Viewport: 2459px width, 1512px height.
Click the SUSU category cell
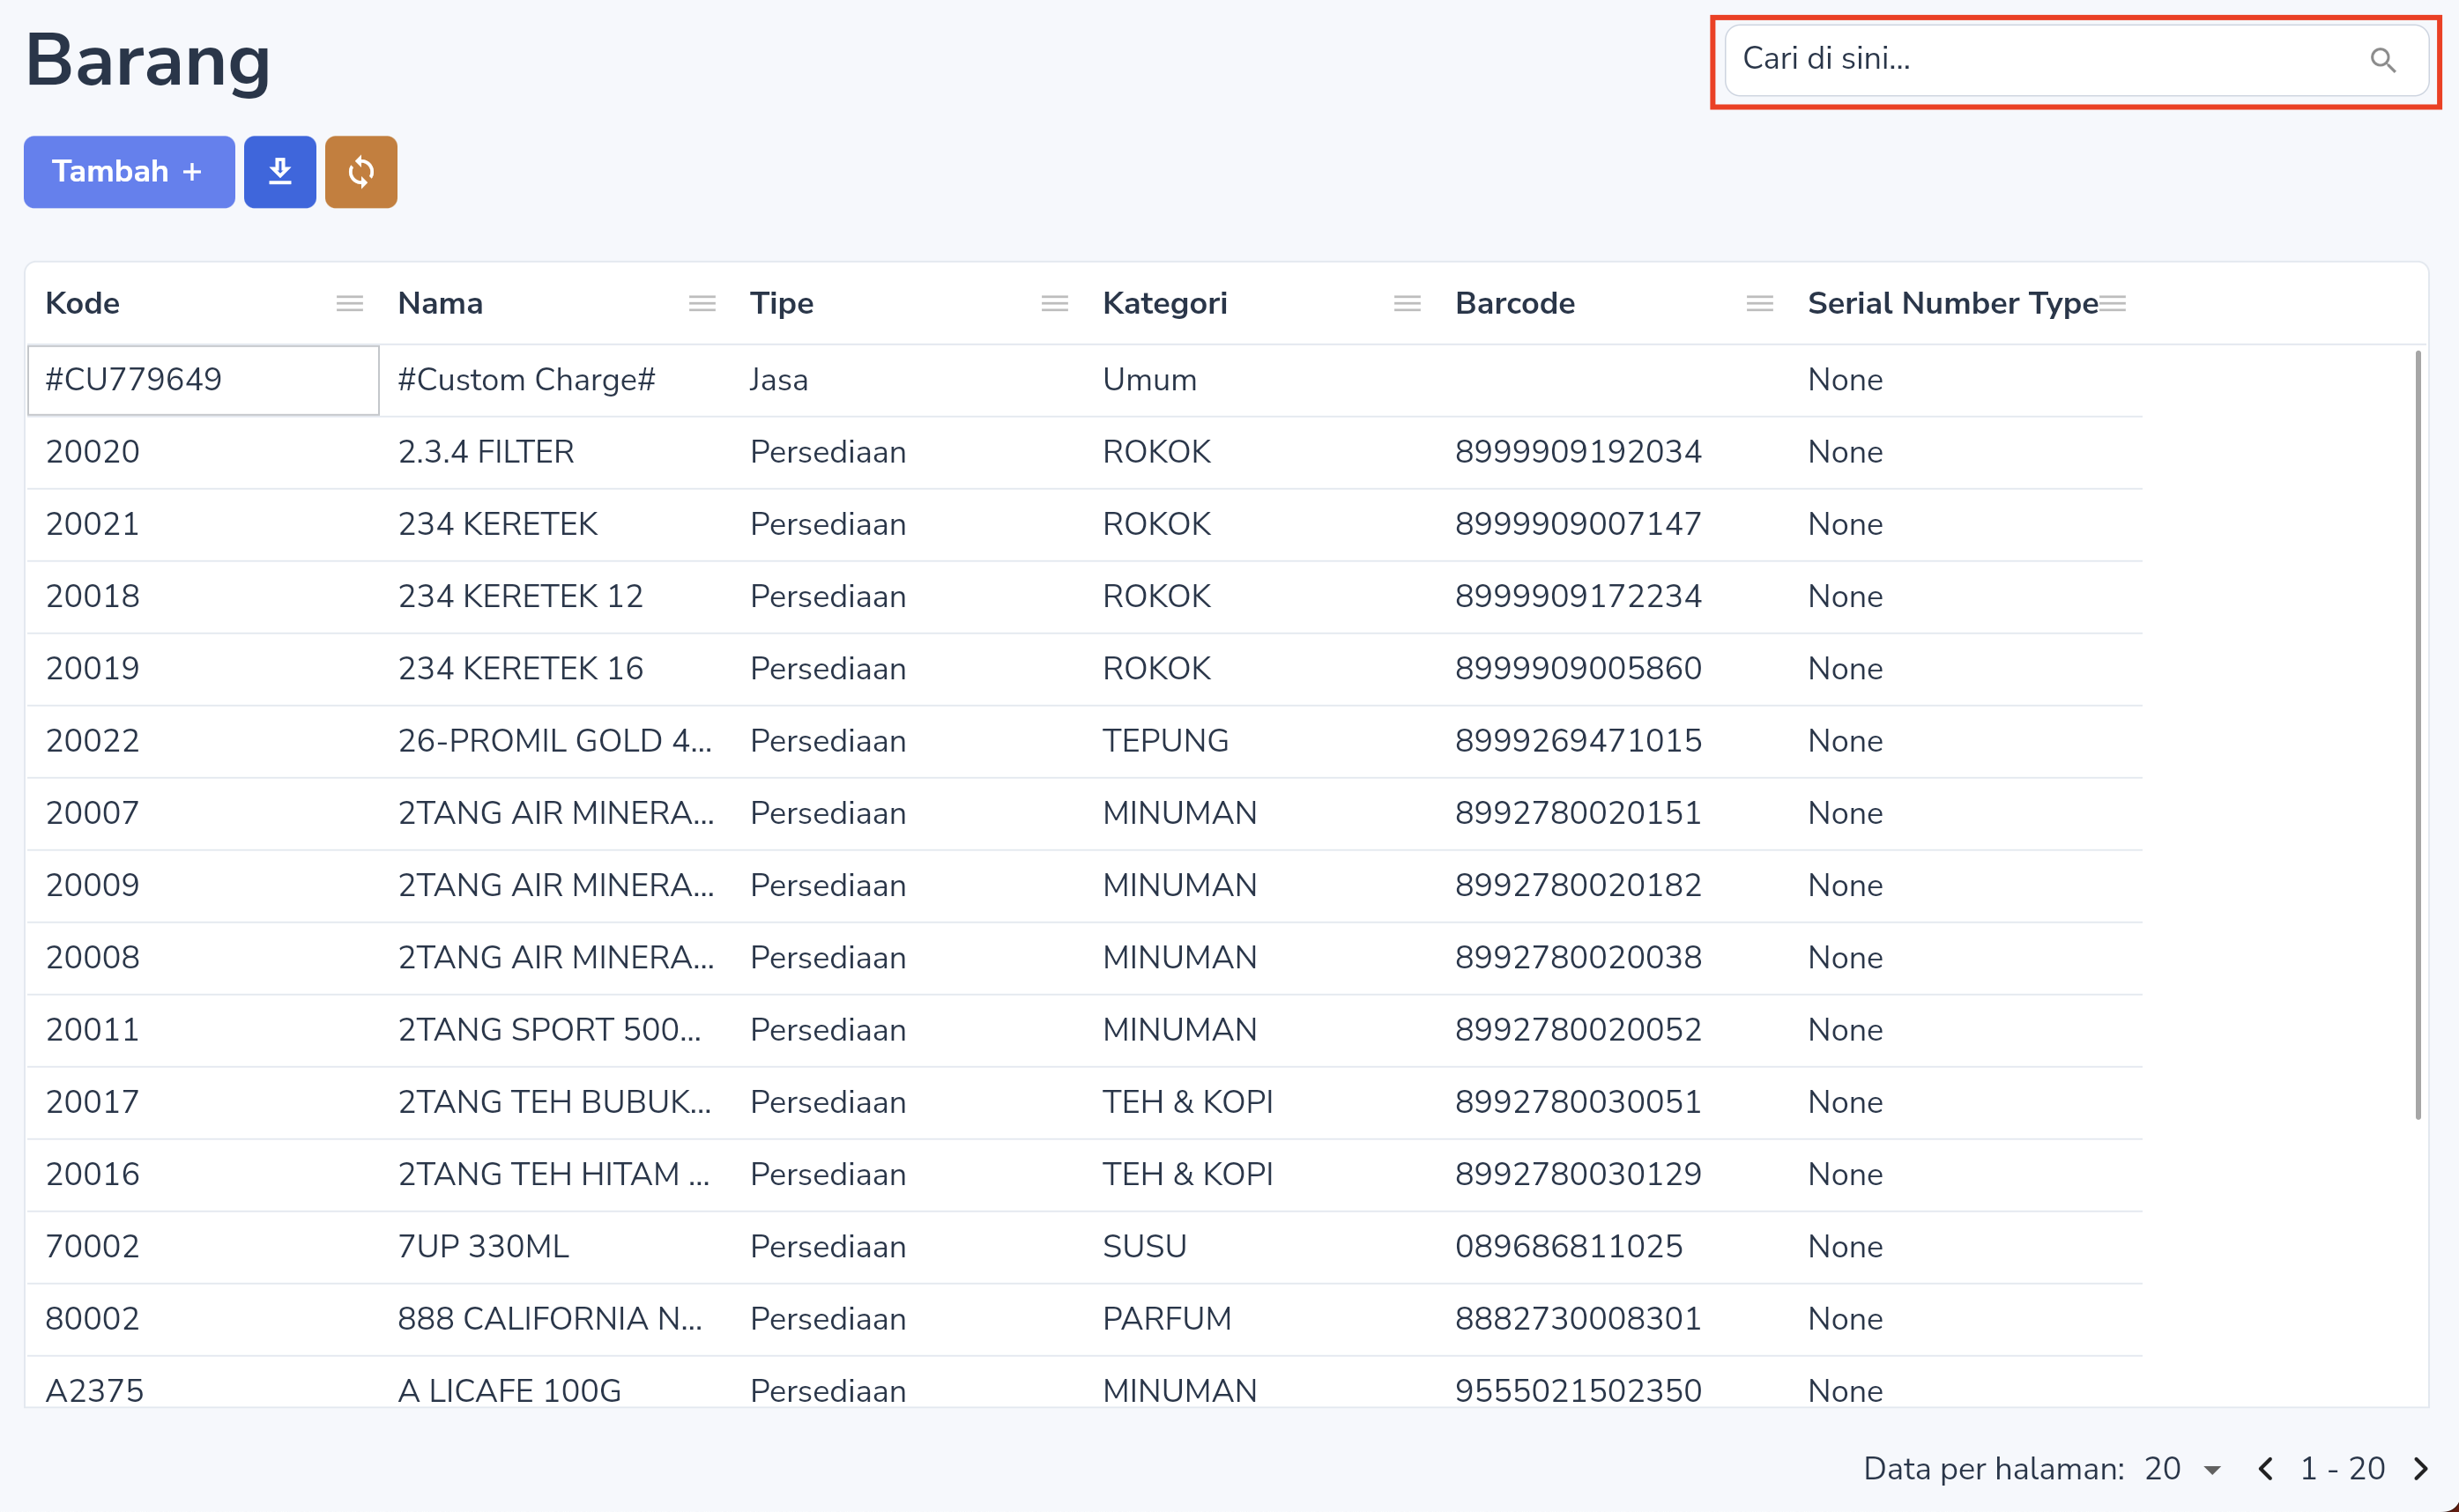click(1144, 1246)
